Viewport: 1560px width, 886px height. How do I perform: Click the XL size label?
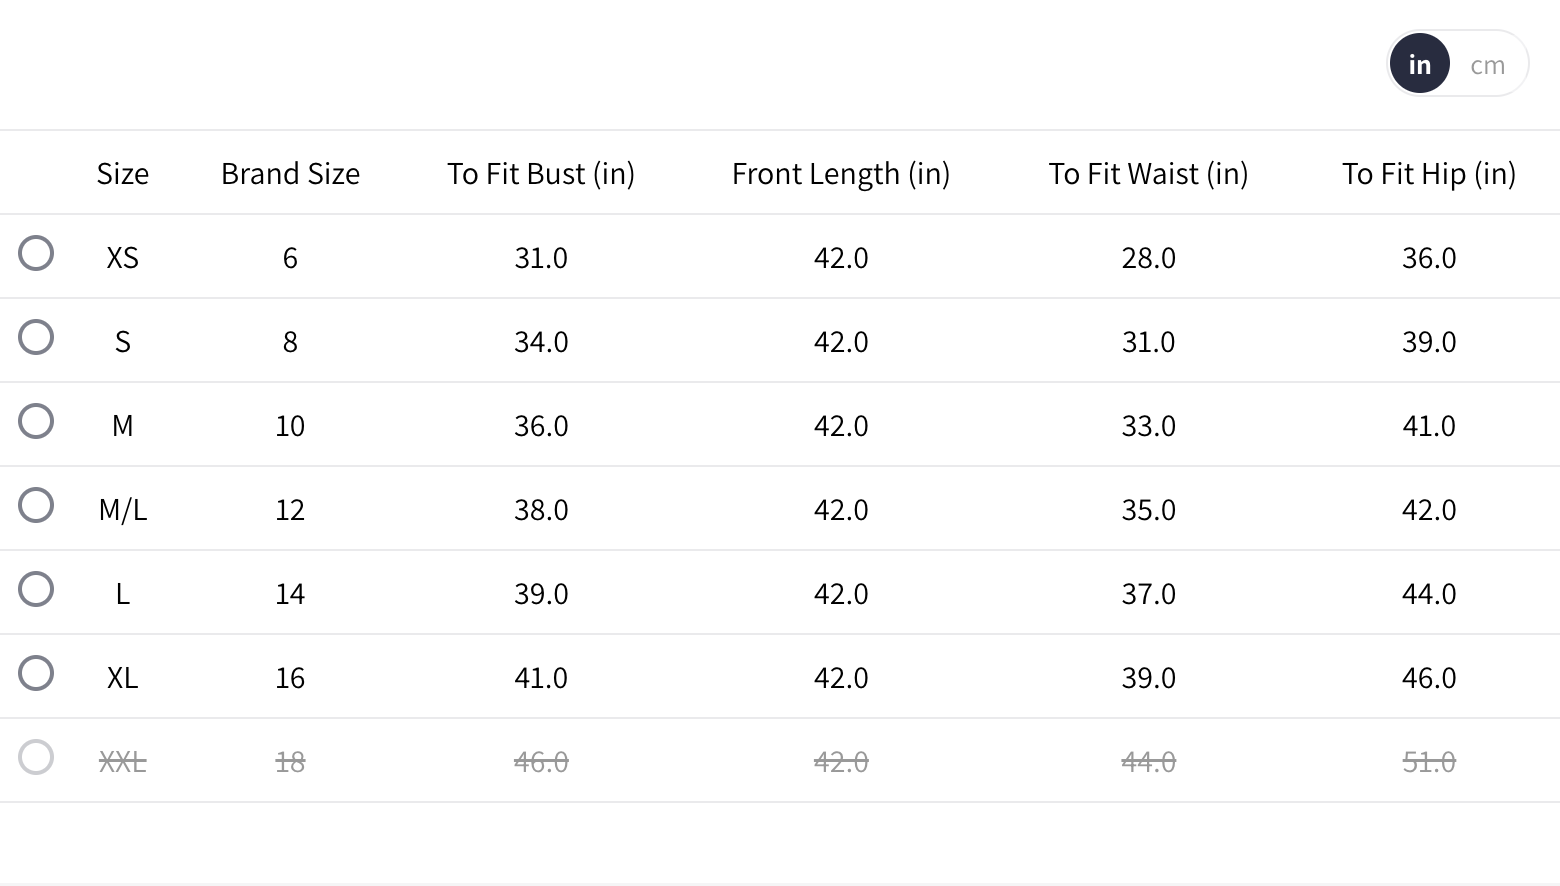123,678
